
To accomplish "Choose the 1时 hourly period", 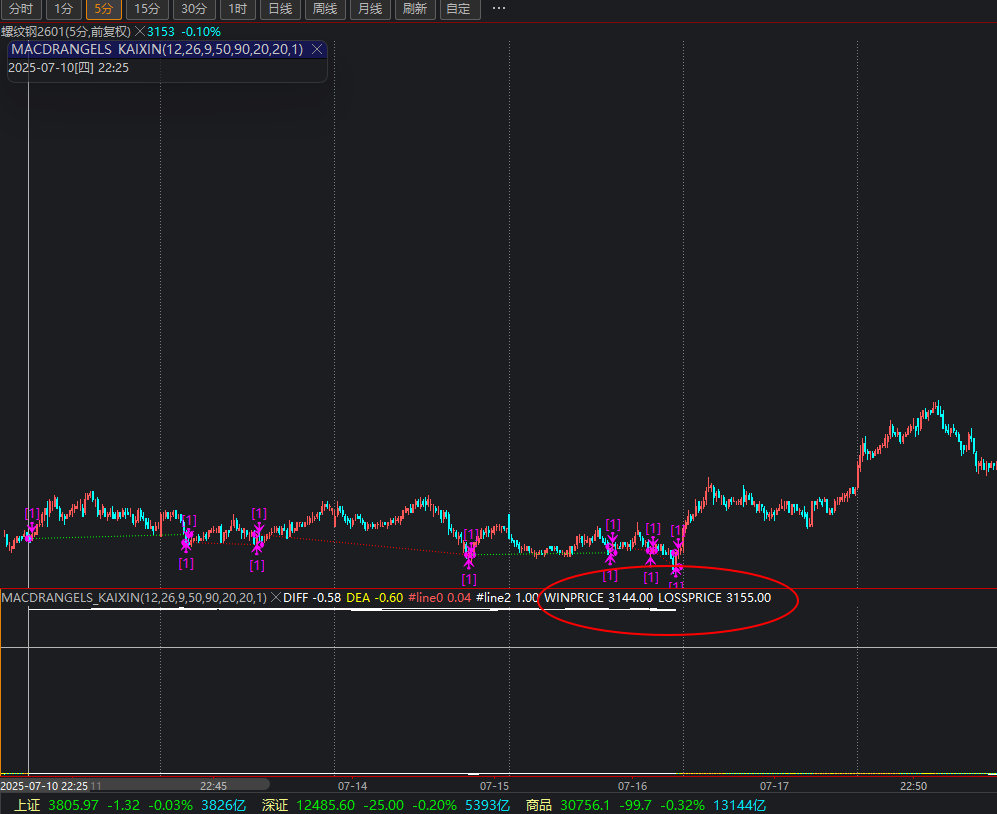I will click(x=238, y=9).
